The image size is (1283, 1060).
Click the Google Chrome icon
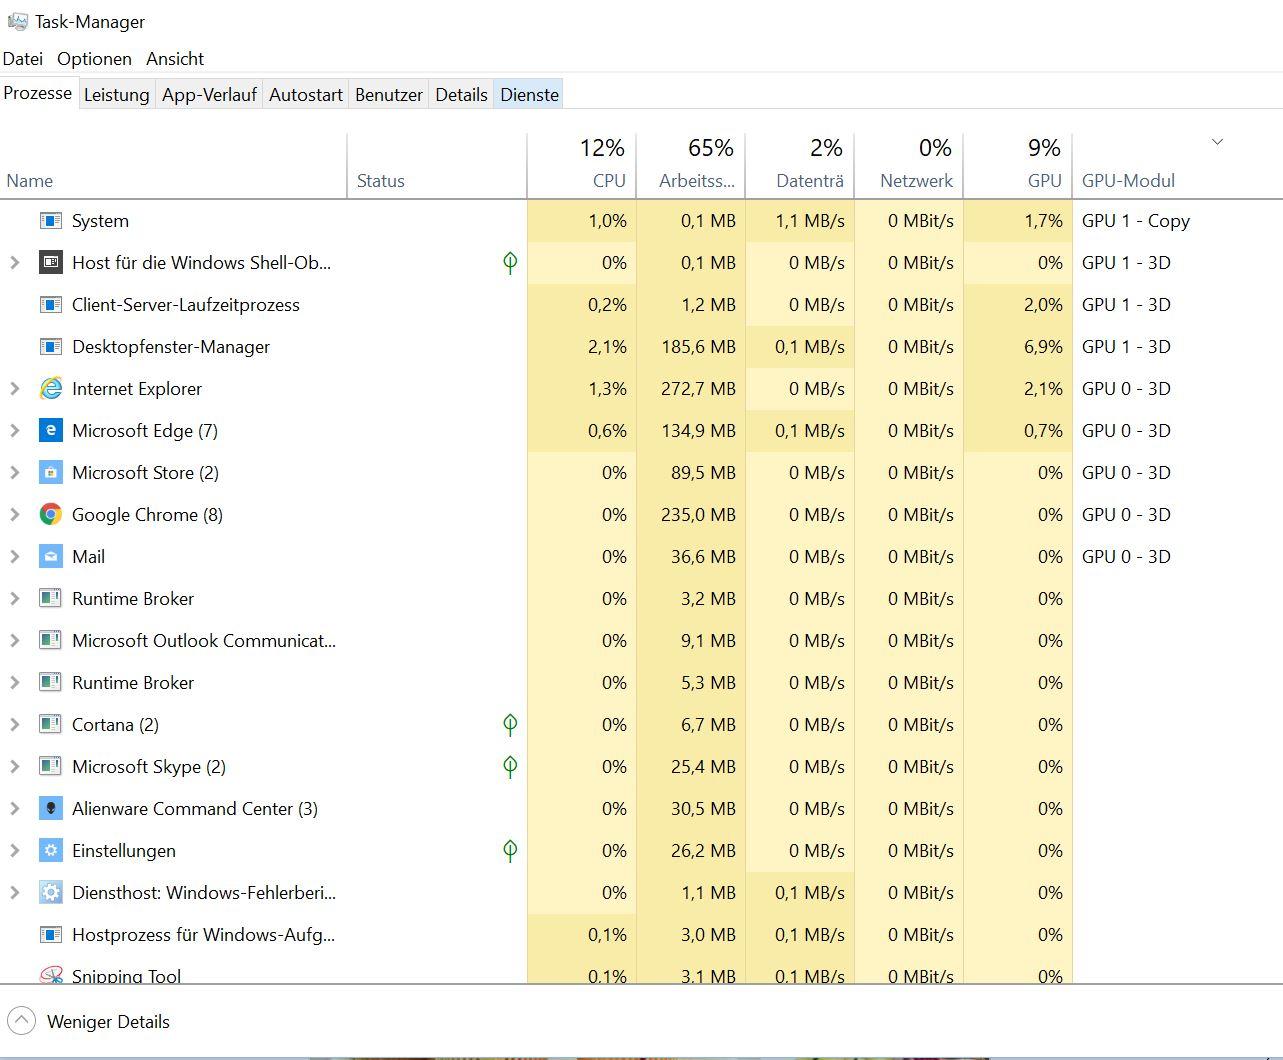50,515
